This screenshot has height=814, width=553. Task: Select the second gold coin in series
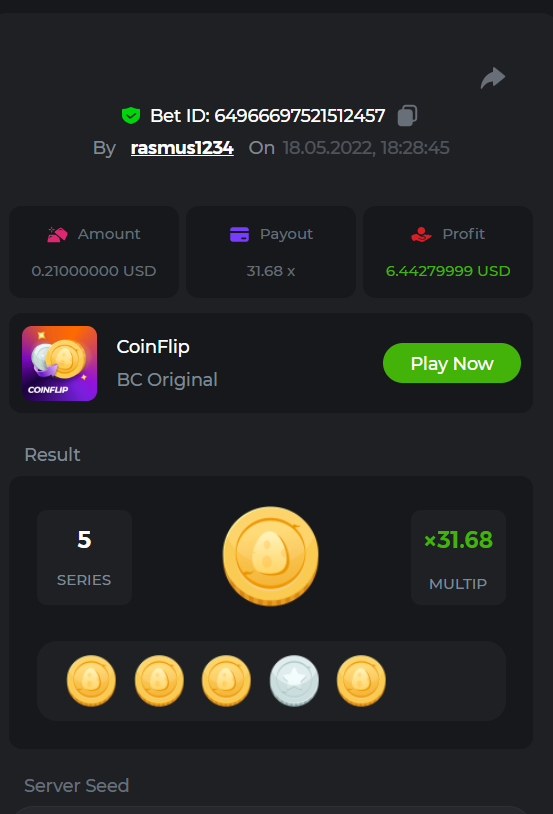coord(159,681)
